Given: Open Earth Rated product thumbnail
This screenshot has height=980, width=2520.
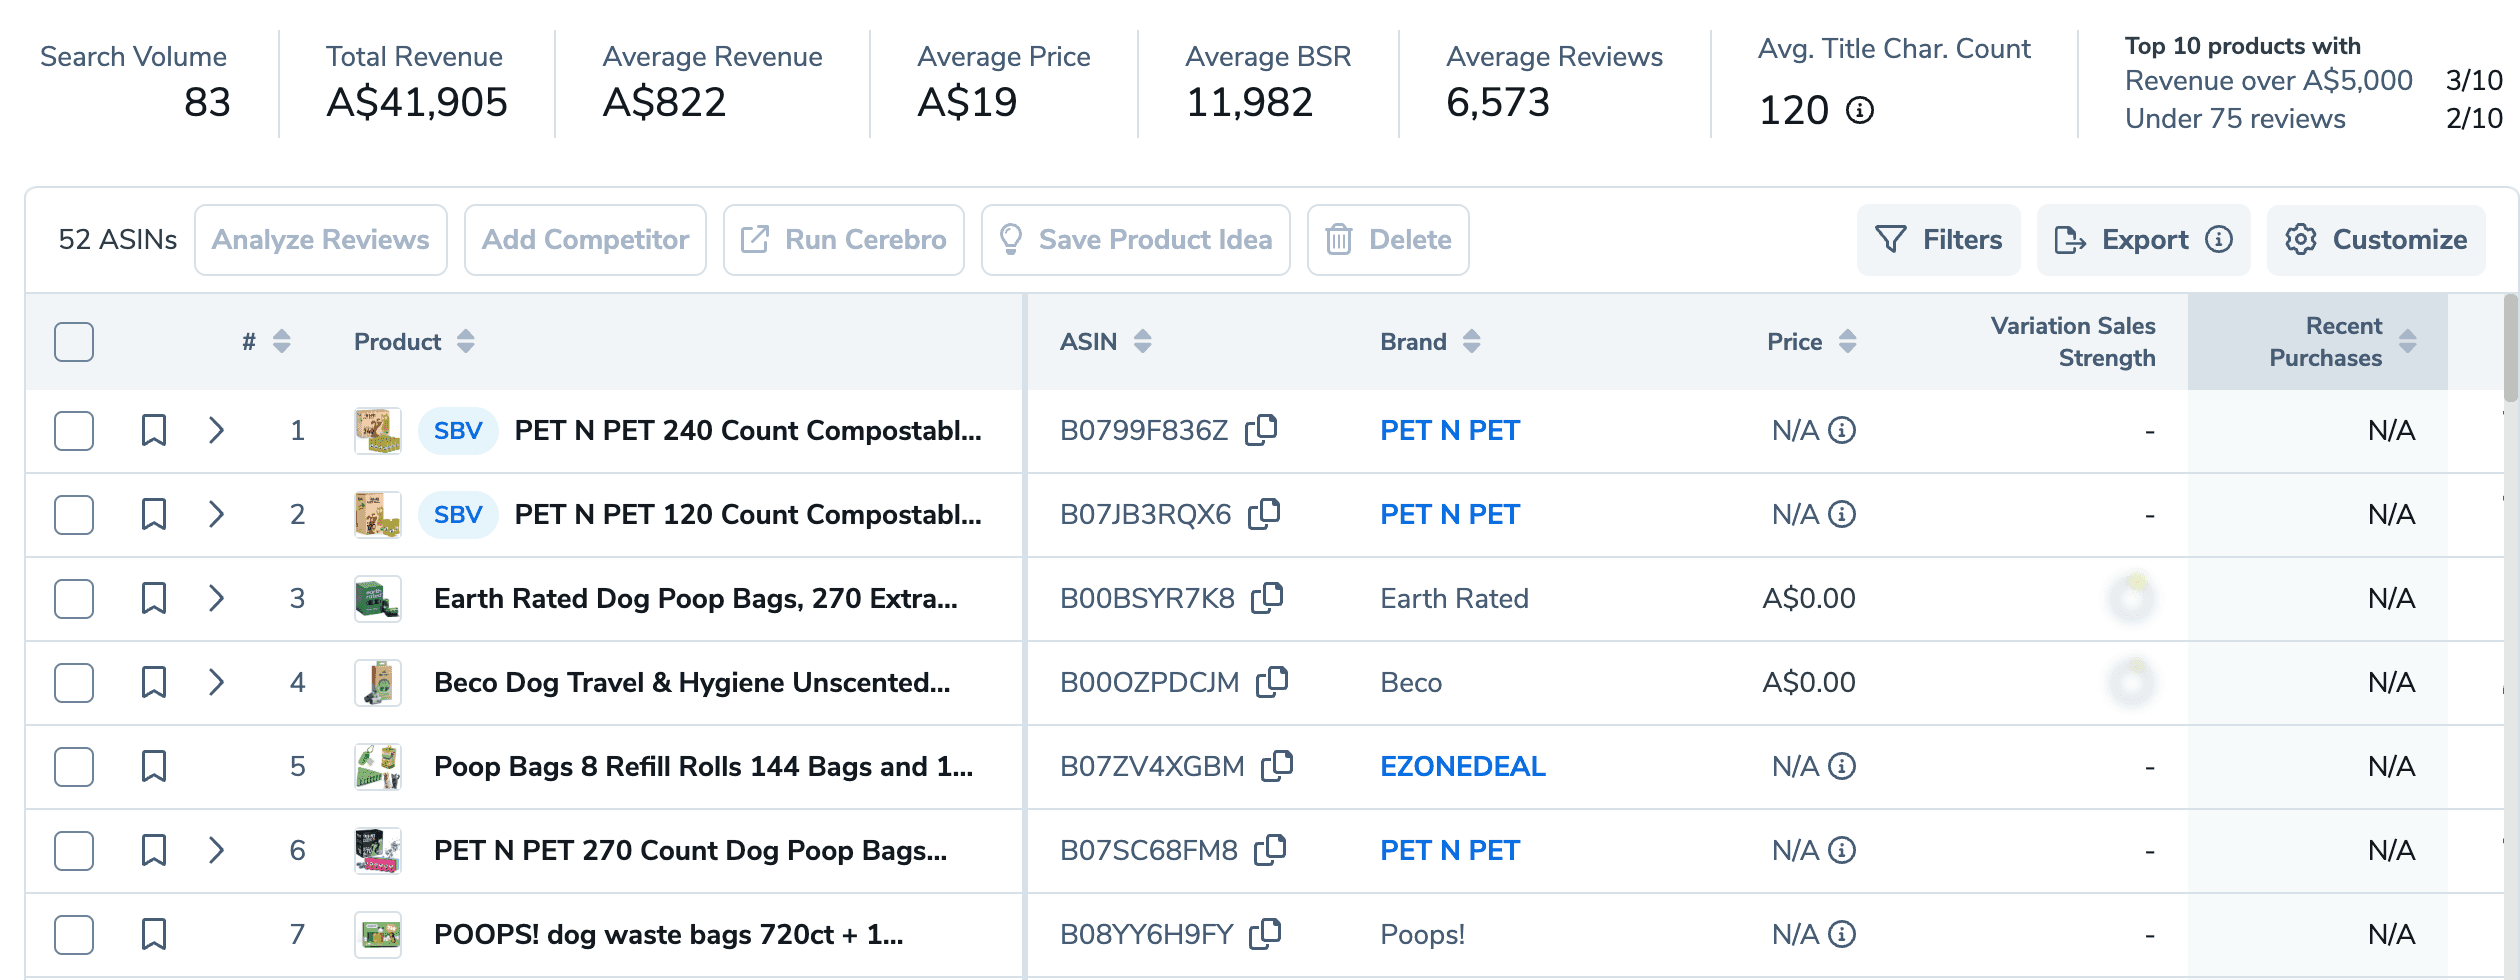Looking at the screenshot, I should pos(378,598).
